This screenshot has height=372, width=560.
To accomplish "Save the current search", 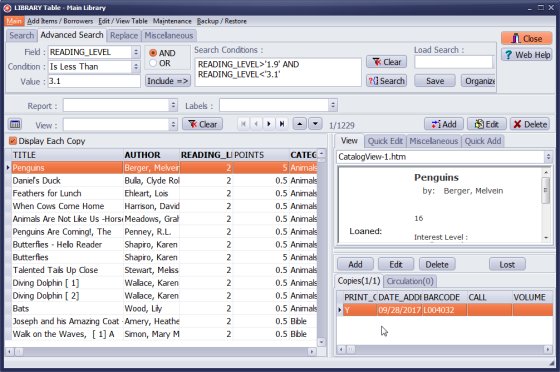I will 435,81.
